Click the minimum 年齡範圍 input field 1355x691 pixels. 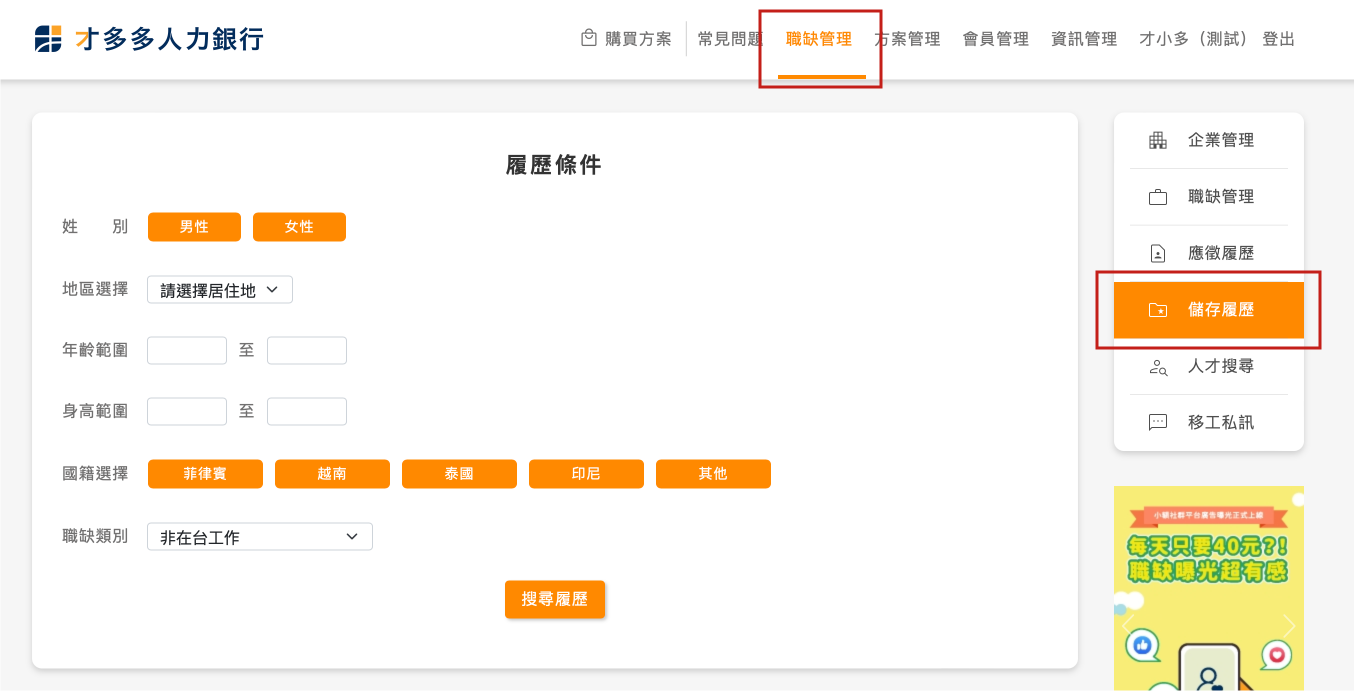187,351
